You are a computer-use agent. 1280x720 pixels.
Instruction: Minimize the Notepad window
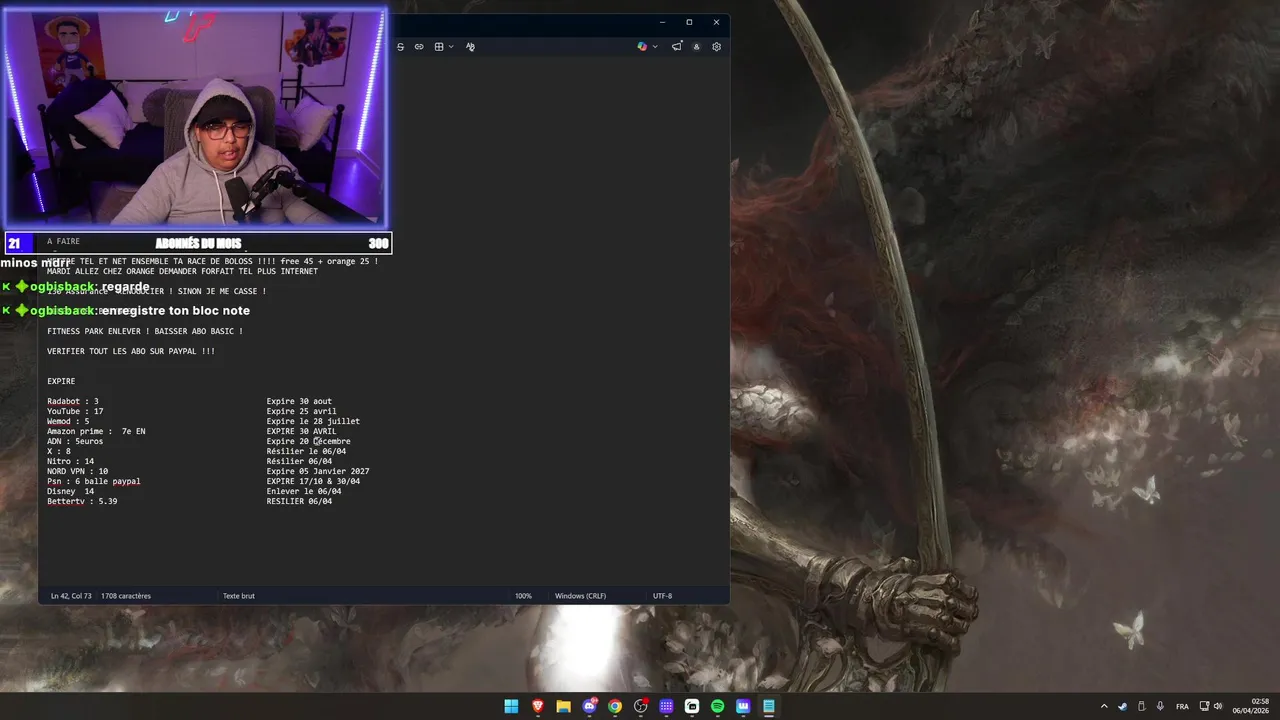(x=662, y=22)
